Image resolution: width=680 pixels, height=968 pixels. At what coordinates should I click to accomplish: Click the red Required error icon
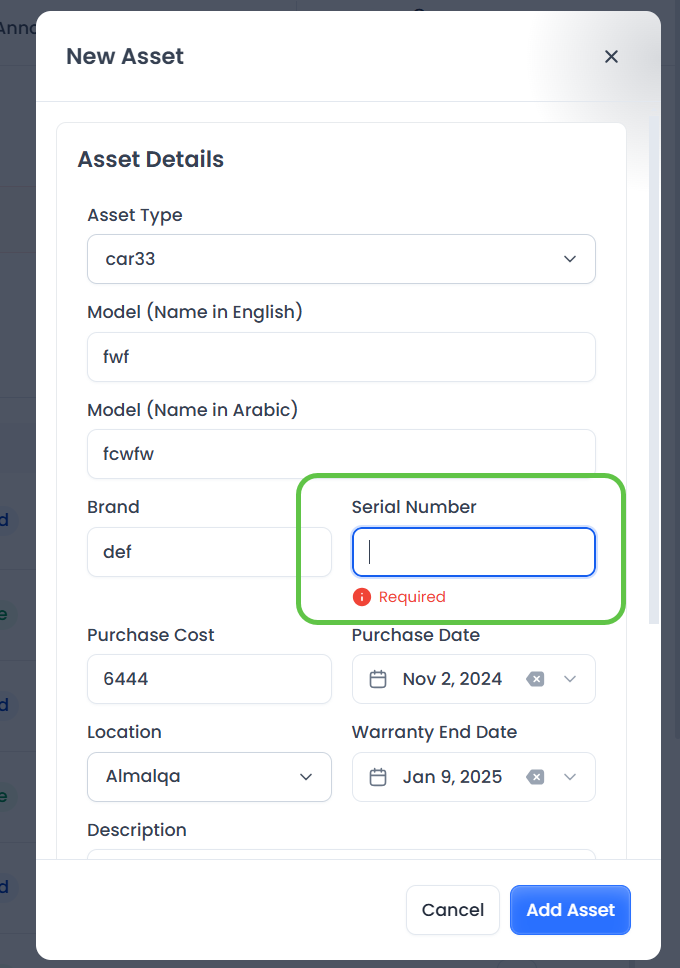click(362, 597)
